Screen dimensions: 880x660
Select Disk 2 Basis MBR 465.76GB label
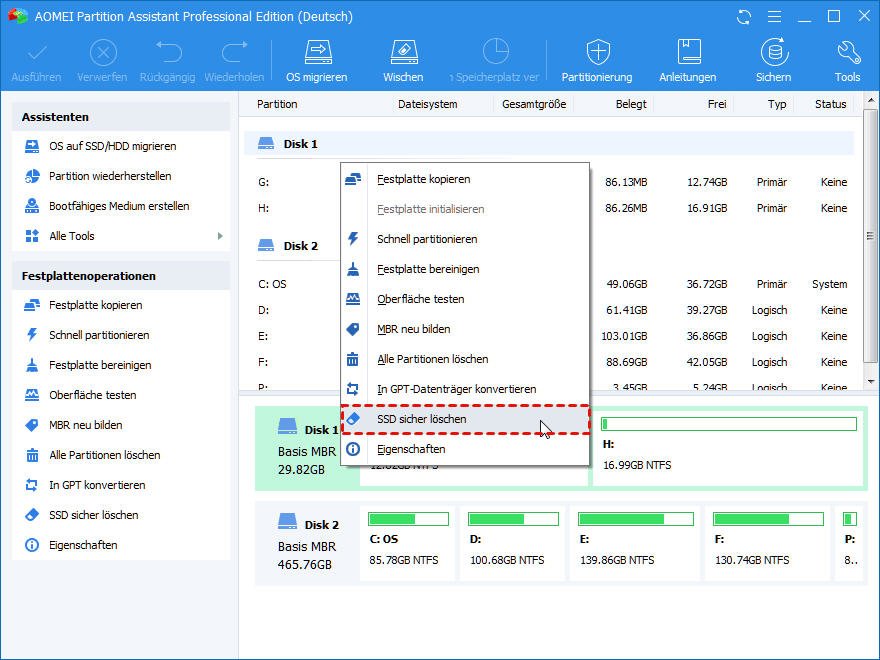pyautogui.click(x=309, y=544)
